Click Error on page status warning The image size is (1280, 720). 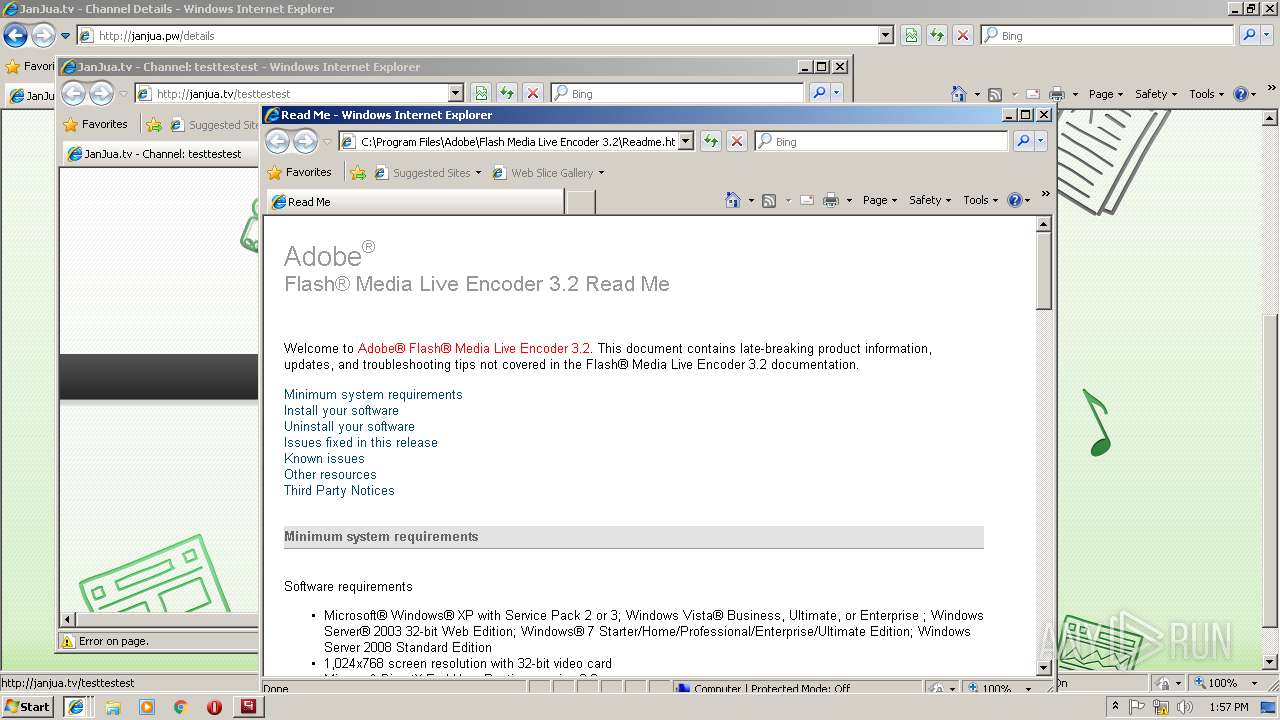105,642
